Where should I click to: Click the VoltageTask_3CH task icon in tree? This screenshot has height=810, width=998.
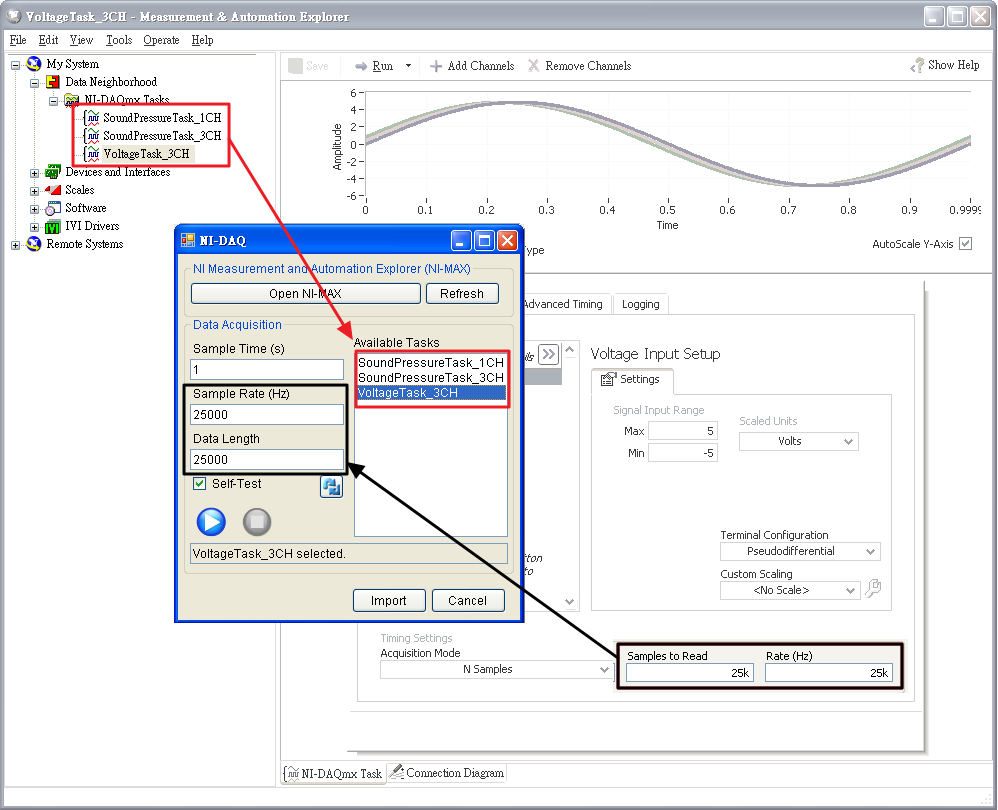point(93,153)
